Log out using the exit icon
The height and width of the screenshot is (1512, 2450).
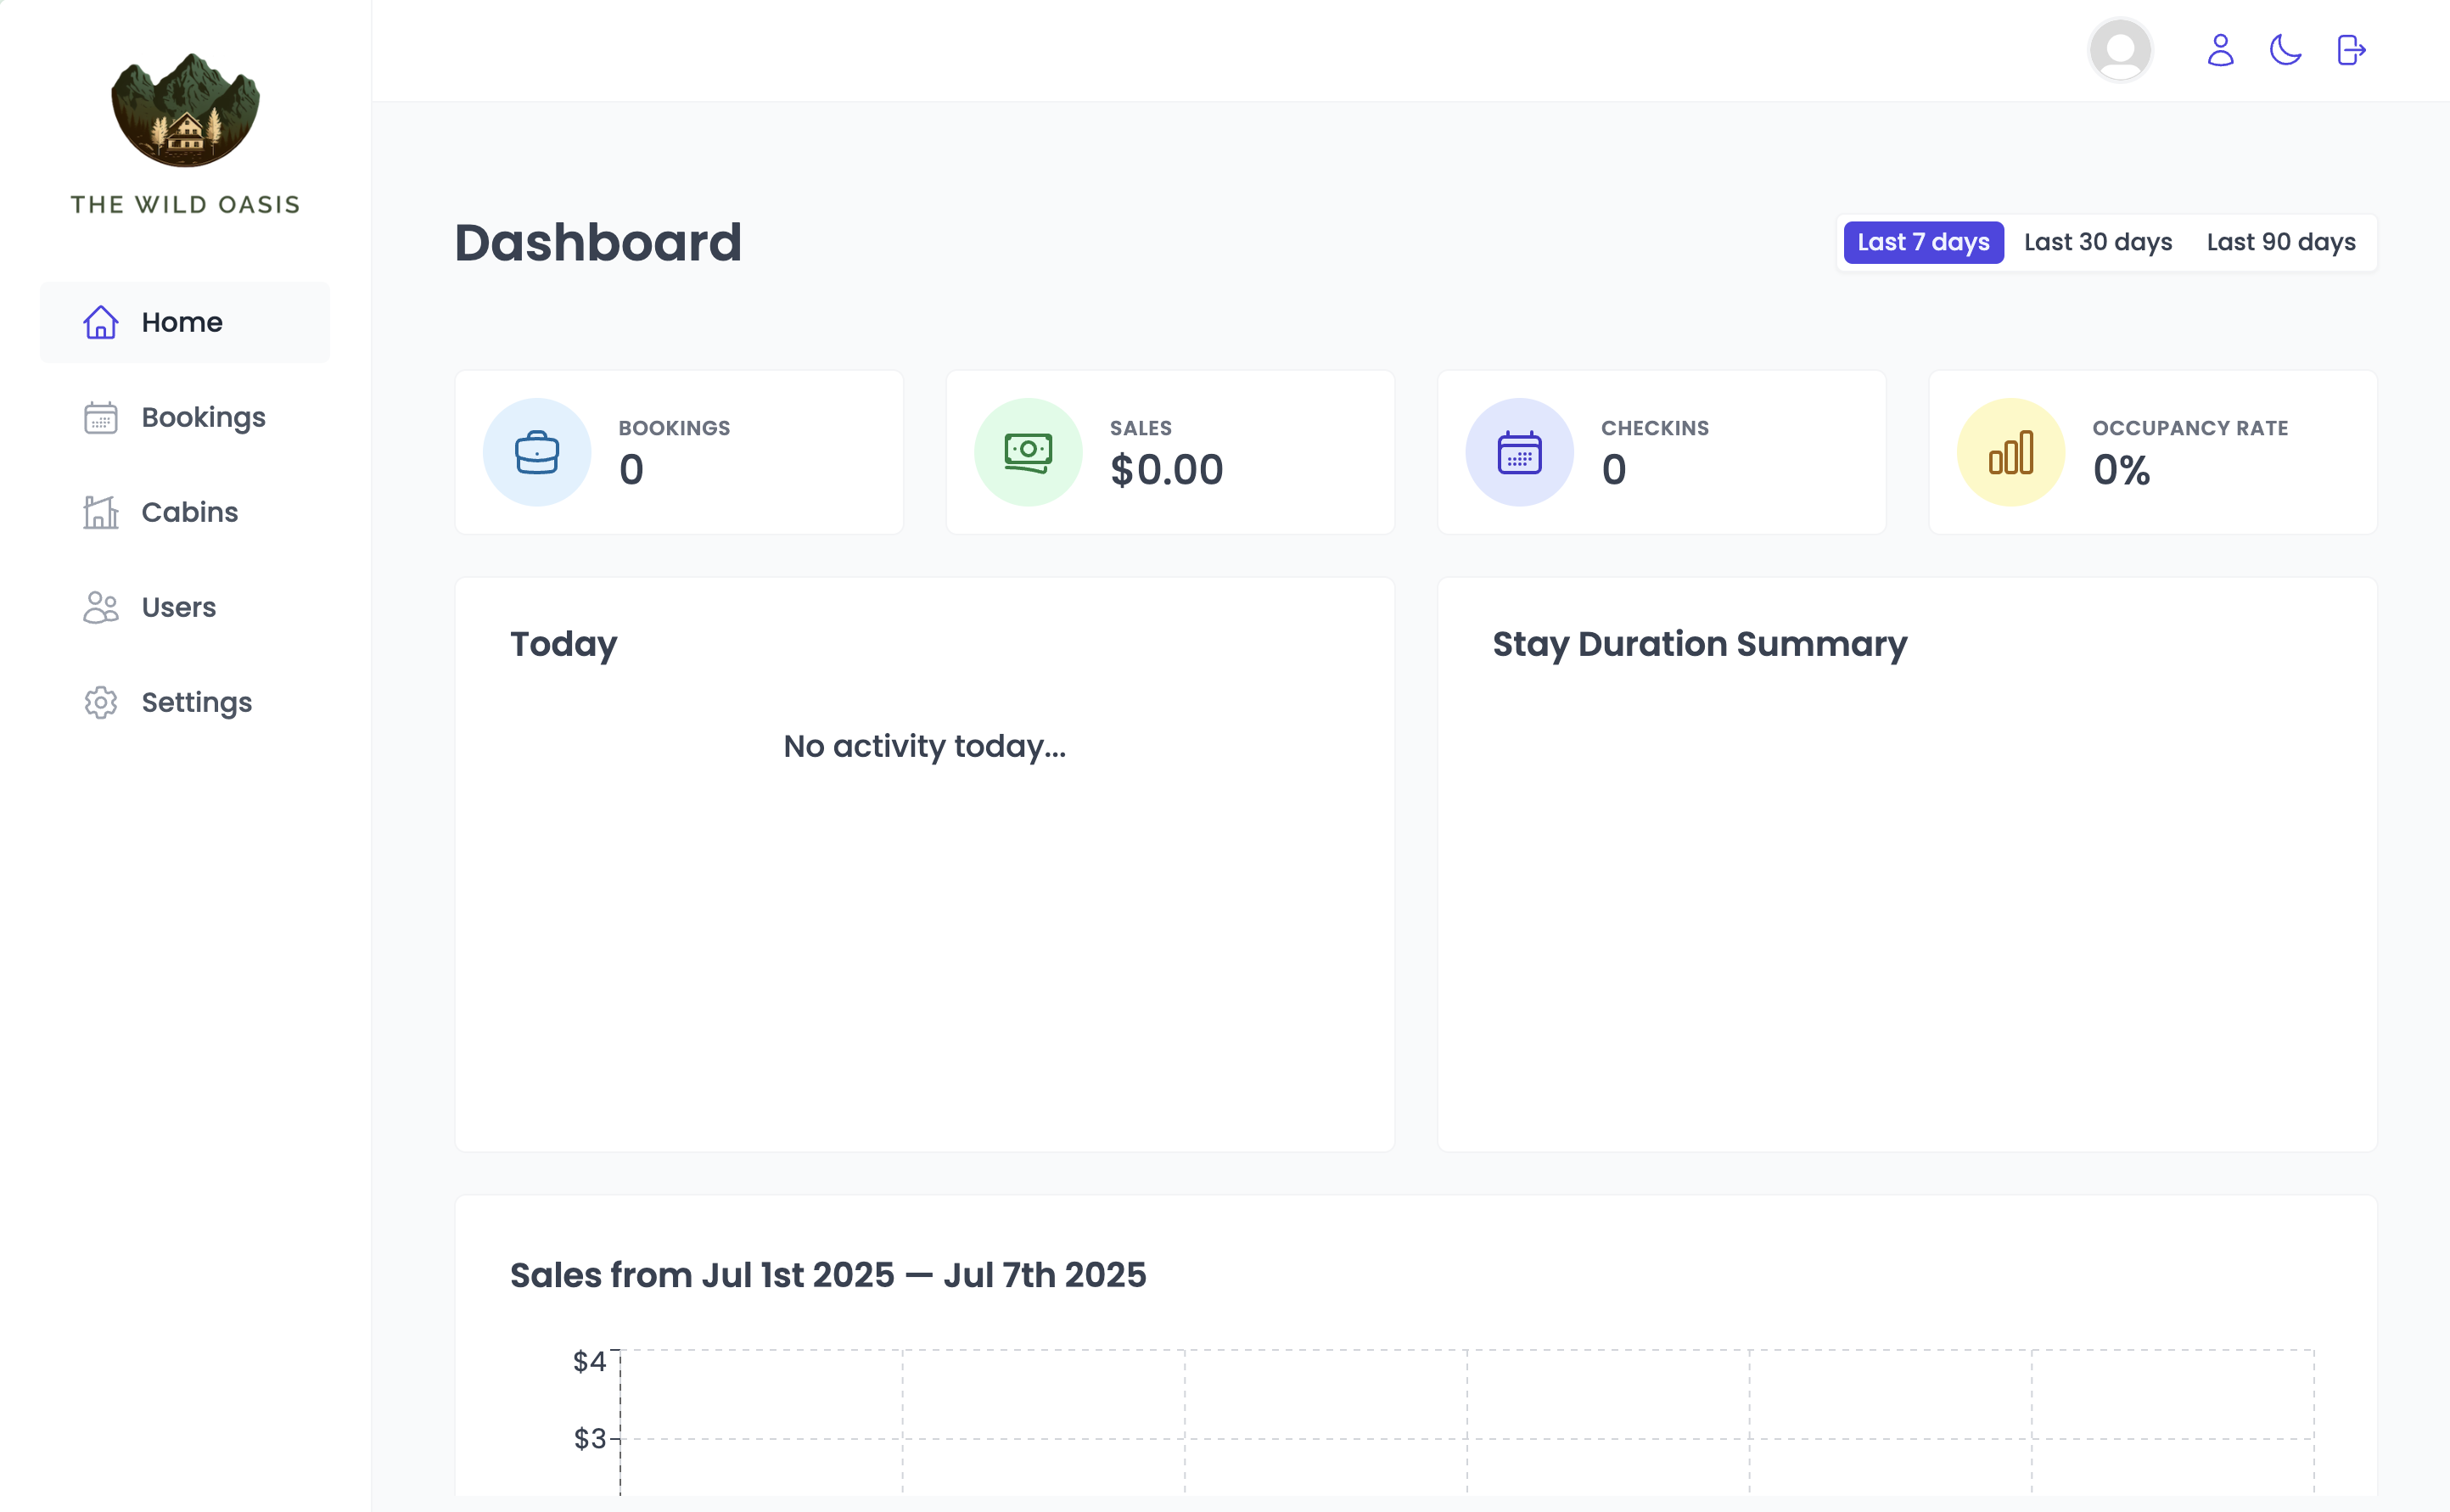(2351, 50)
